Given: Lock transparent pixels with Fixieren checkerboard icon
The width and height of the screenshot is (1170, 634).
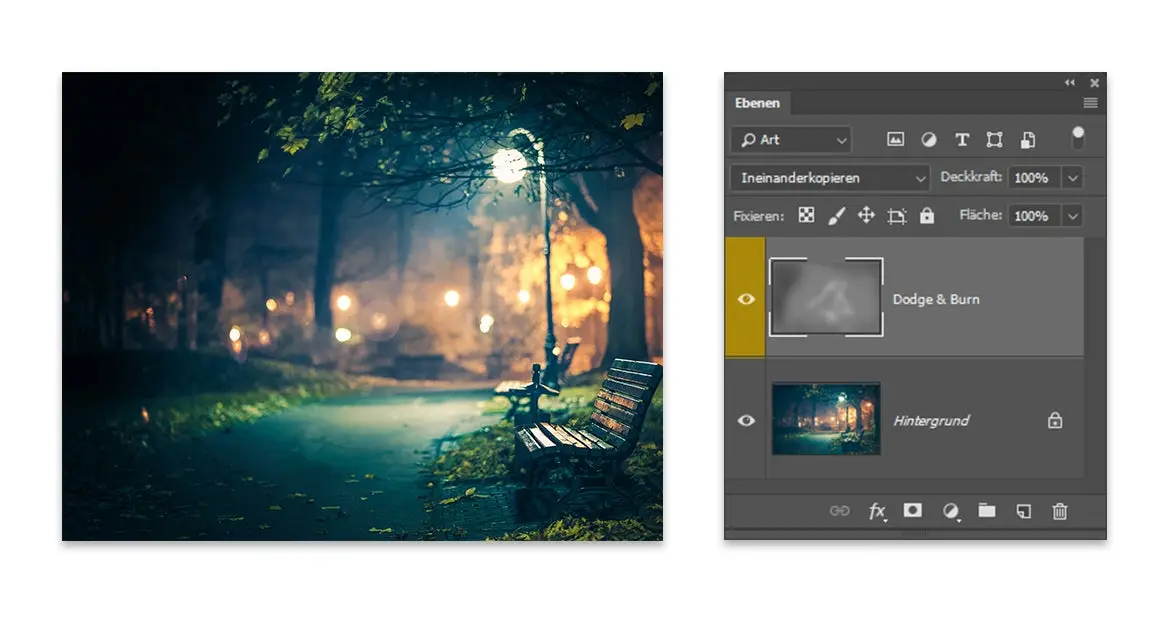Looking at the screenshot, I should pyautogui.click(x=805, y=215).
